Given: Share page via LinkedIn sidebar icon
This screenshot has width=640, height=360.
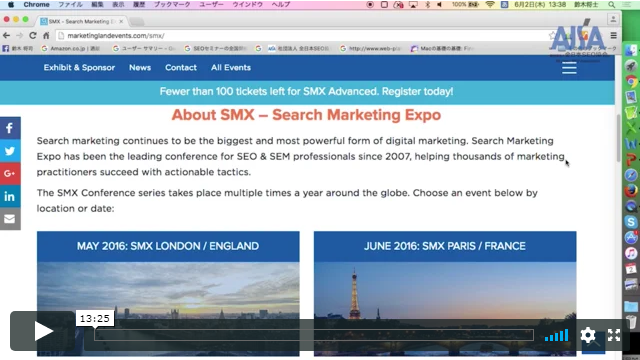Looking at the screenshot, I should click(x=10, y=196).
